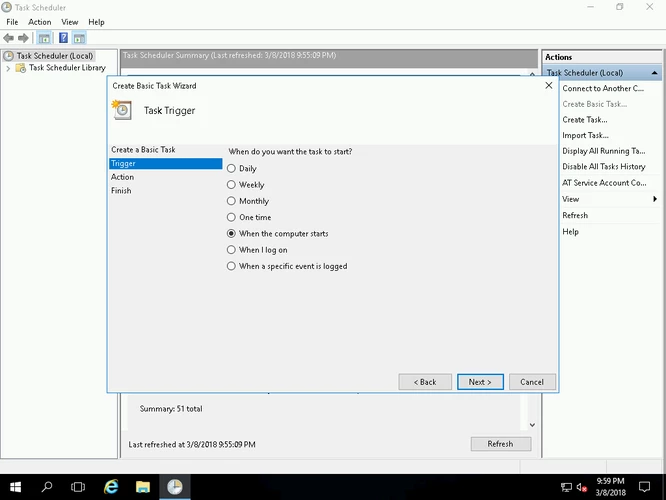Screen dimensions: 666x500
Task: Click the network tray icon
Action: pos(566,487)
